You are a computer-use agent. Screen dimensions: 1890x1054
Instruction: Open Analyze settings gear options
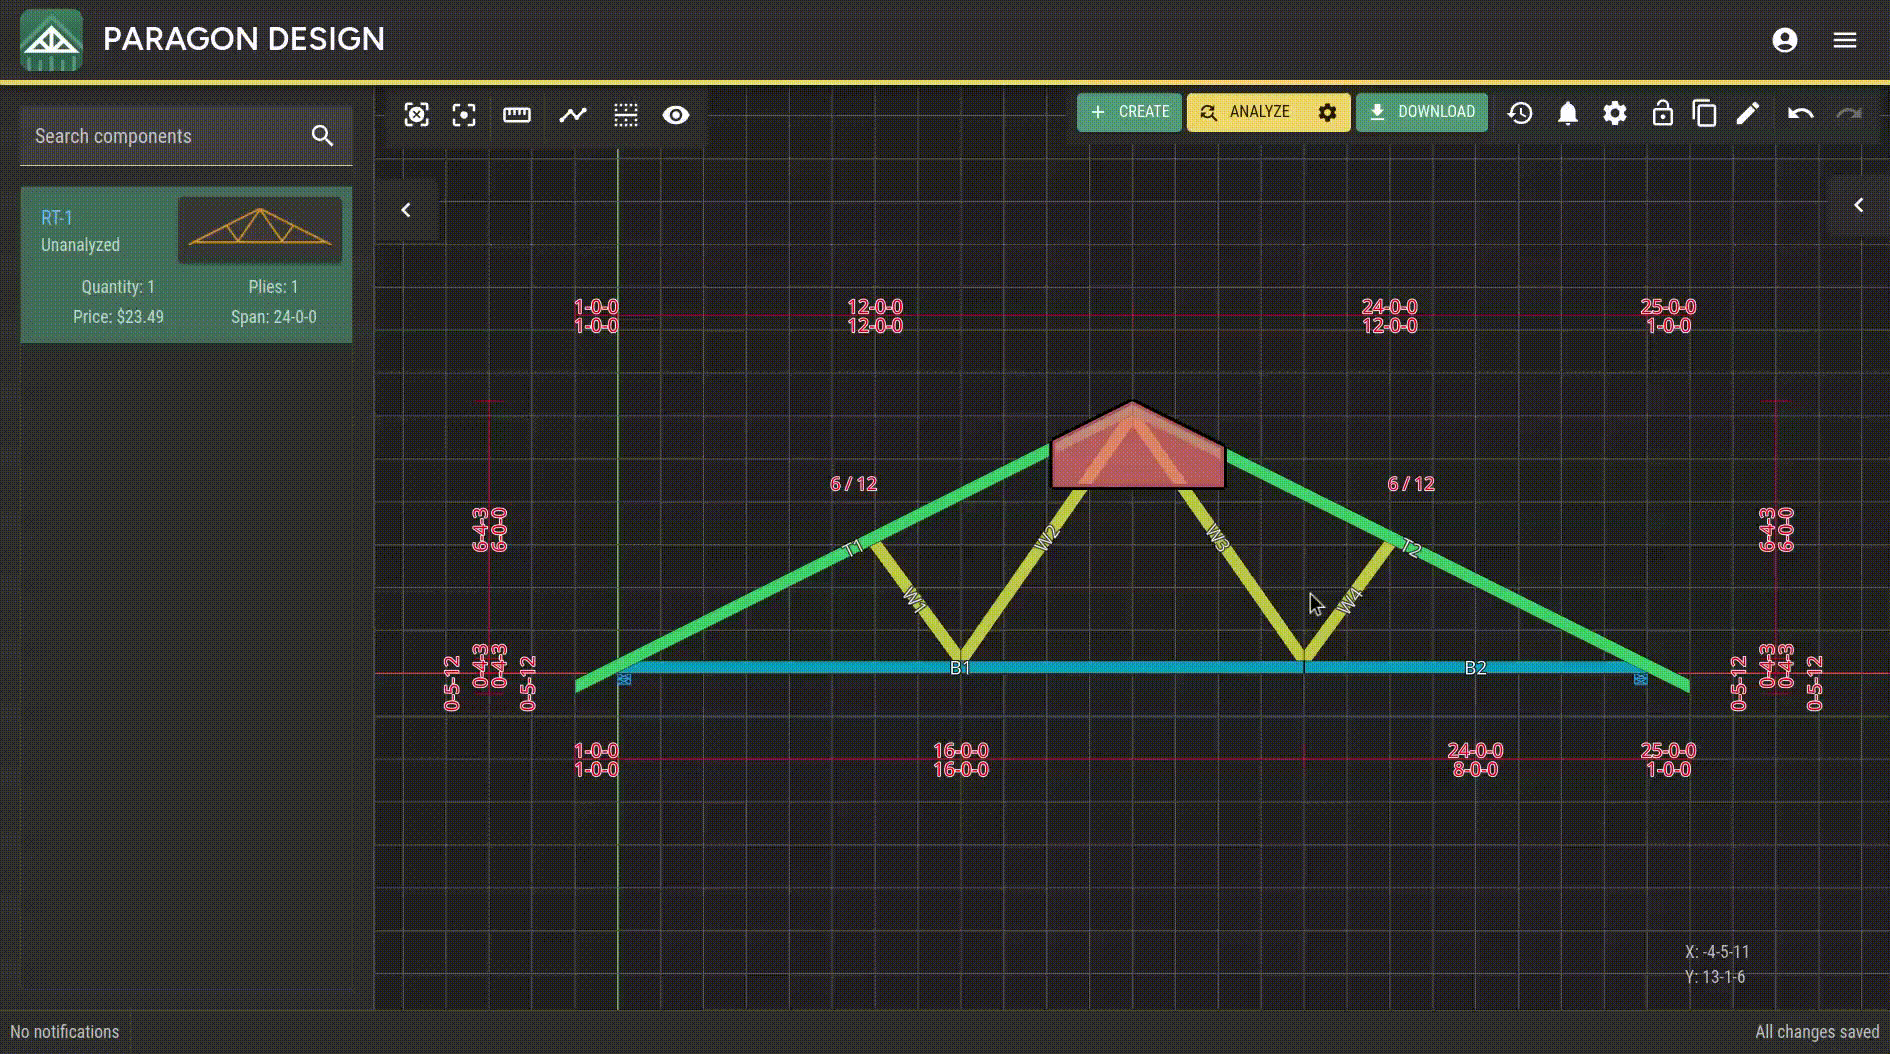(1327, 112)
